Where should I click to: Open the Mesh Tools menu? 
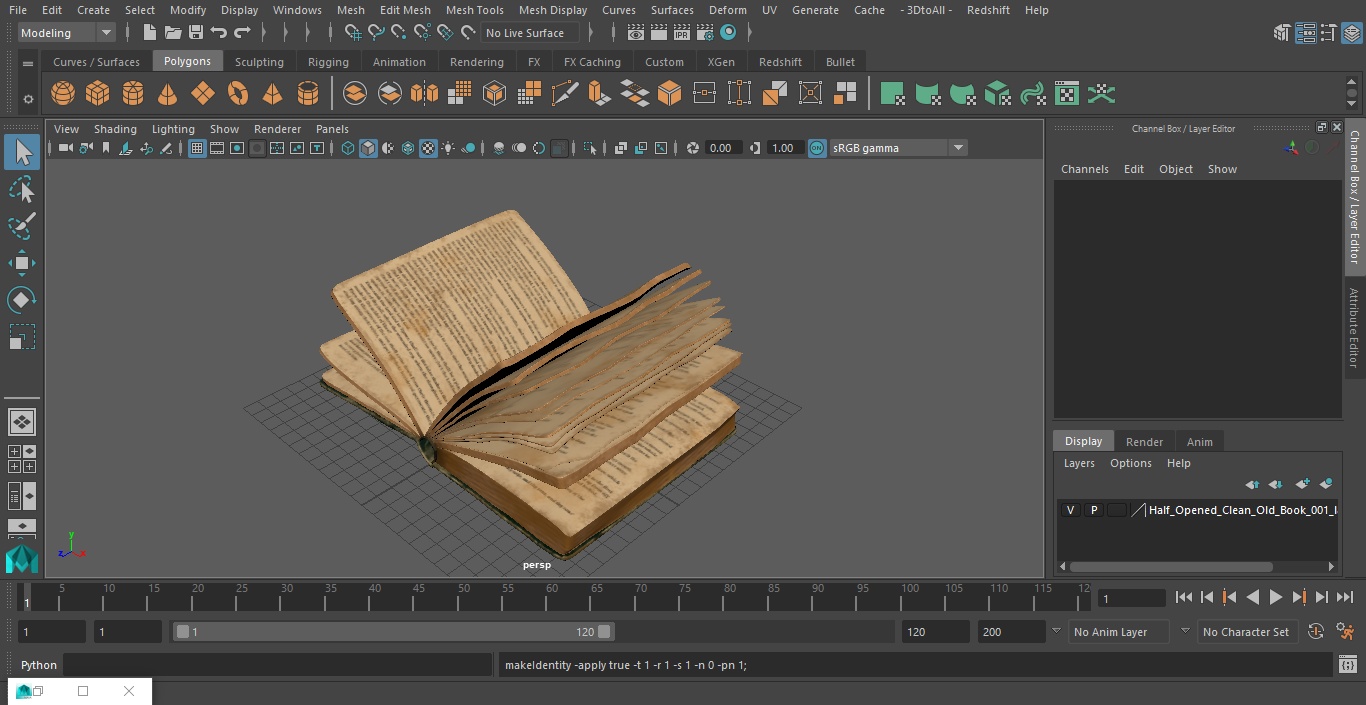point(474,10)
